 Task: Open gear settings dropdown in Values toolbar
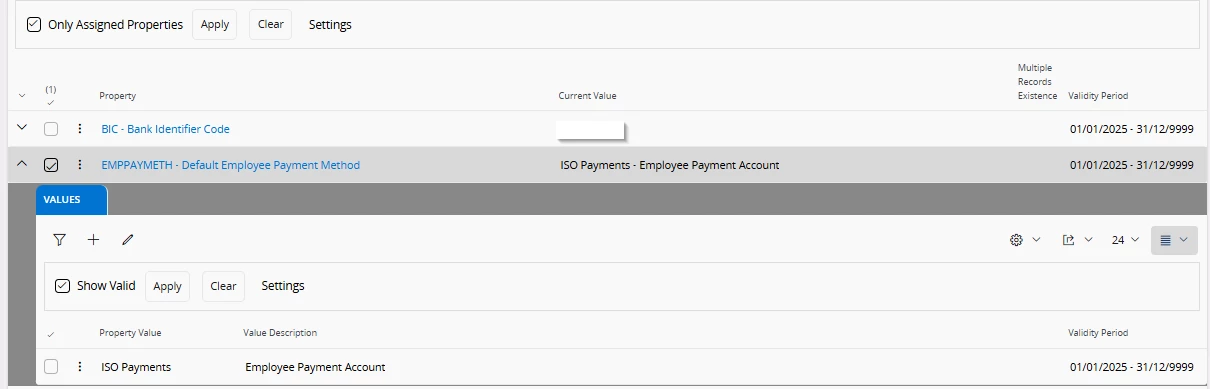click(1026, 240)
